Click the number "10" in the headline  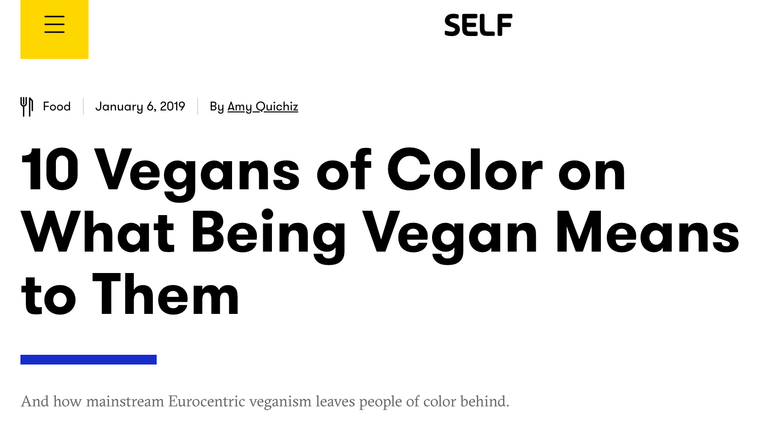coord(50,170)
